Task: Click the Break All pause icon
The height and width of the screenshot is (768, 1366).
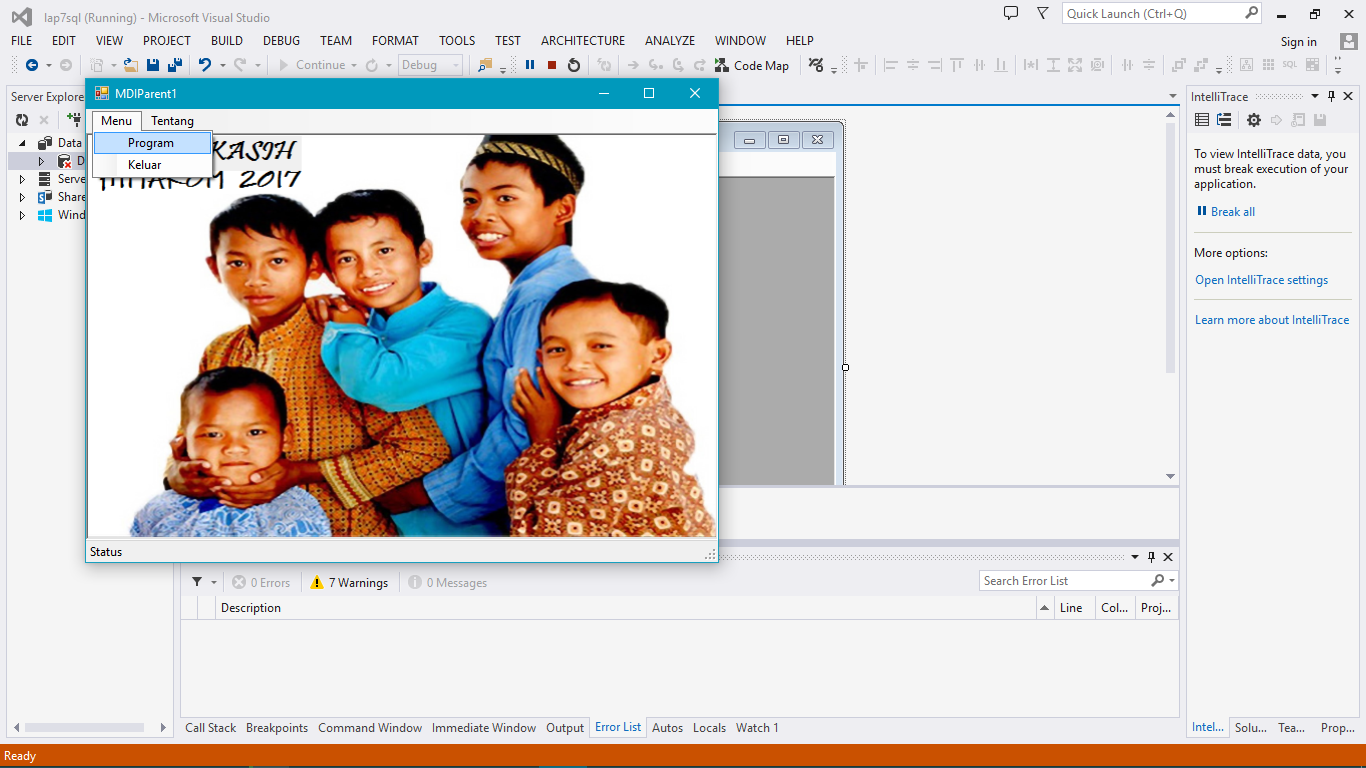Action: pyautogui.click(x=528, y=65)
